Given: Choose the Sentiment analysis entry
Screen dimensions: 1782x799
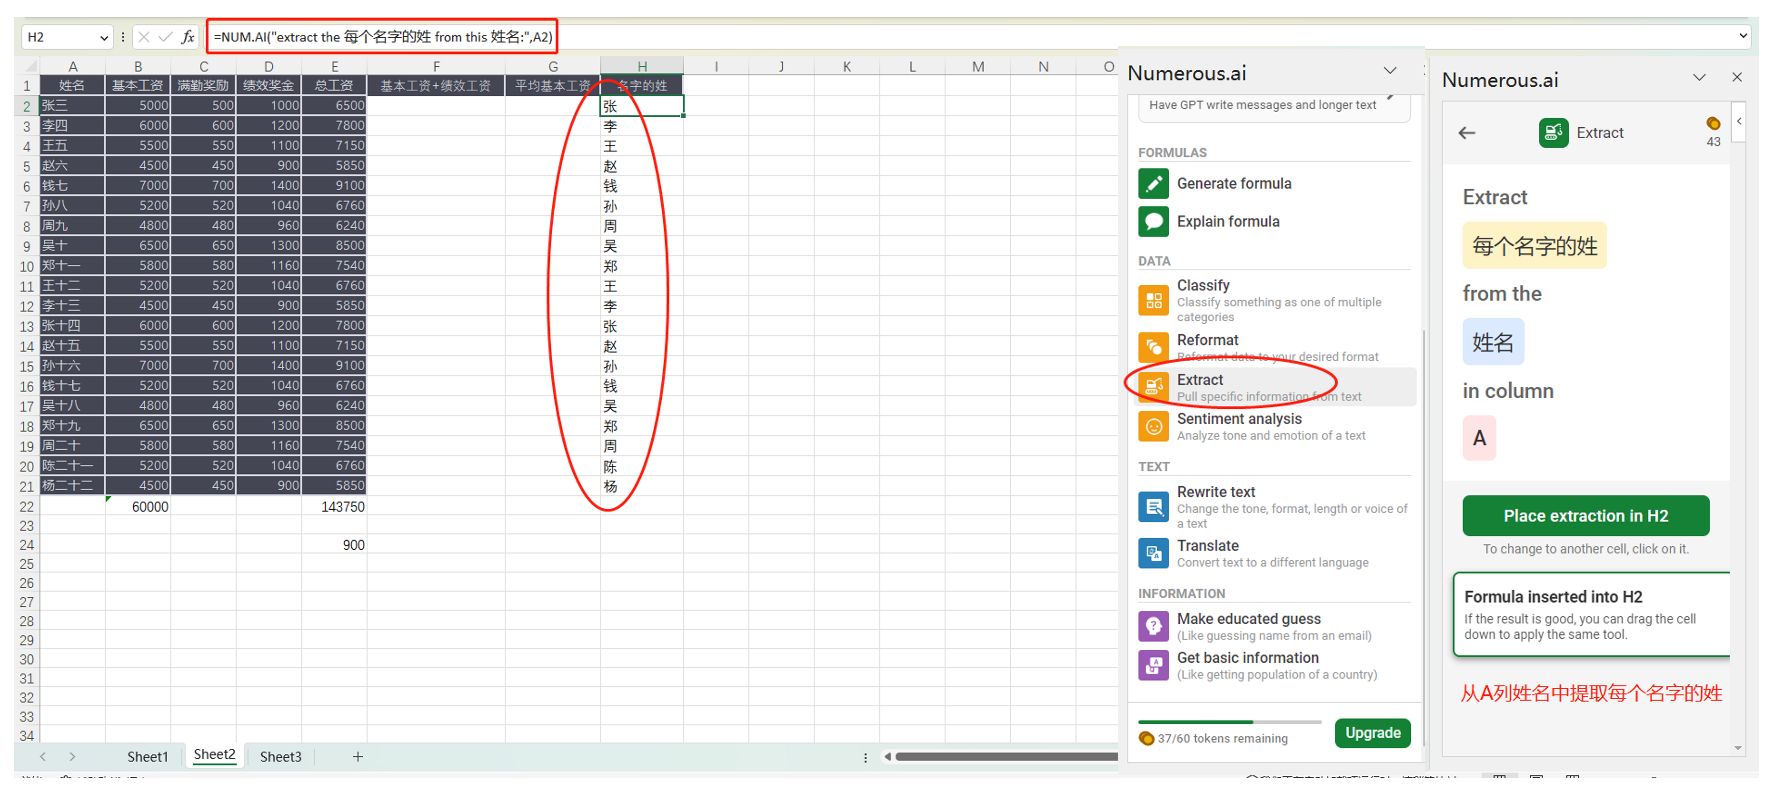Looking at the screenshot, I should click(x=1276, y=427).
